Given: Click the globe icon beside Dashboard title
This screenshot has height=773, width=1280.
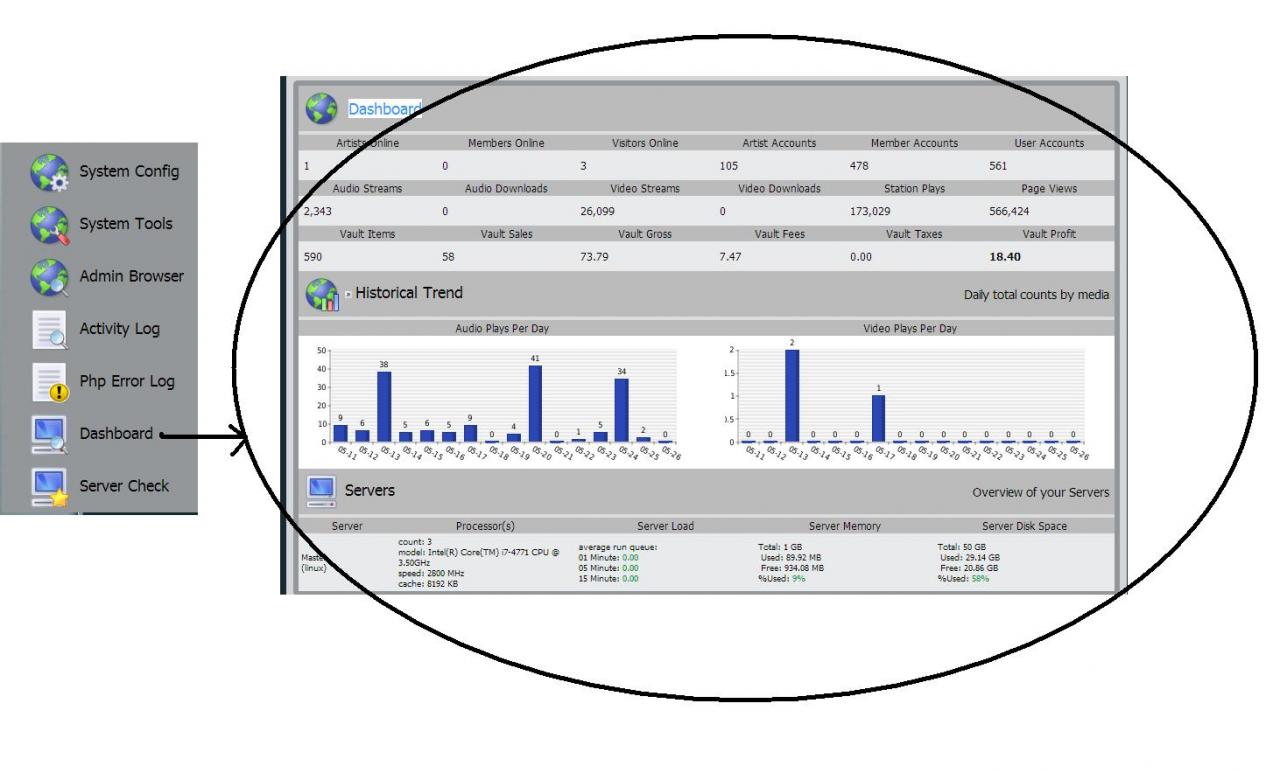Looking at the screenshot, I should point(321,108).
